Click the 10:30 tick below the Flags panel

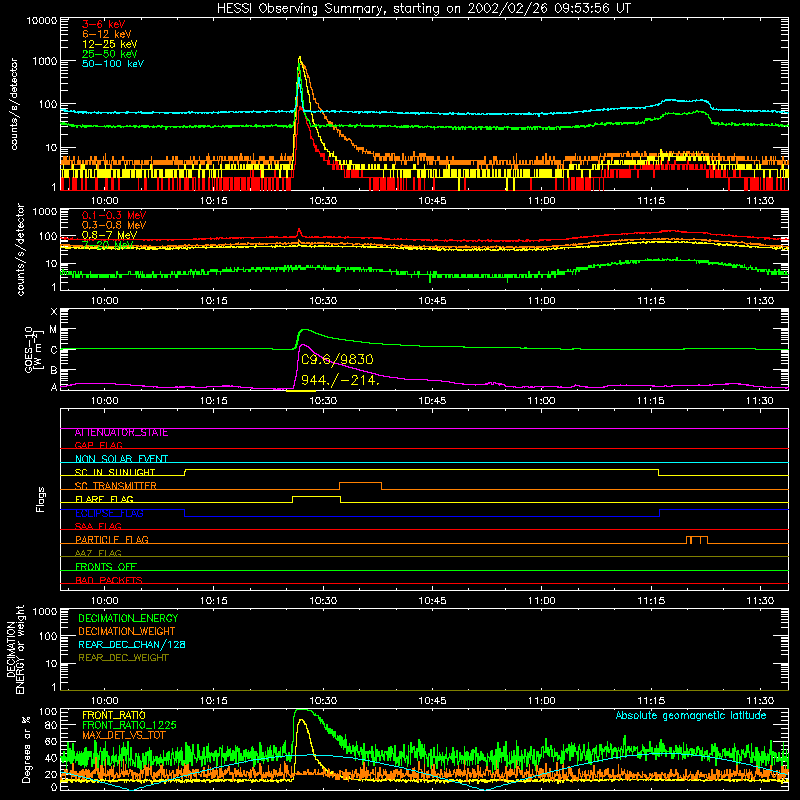coord(323,601)
